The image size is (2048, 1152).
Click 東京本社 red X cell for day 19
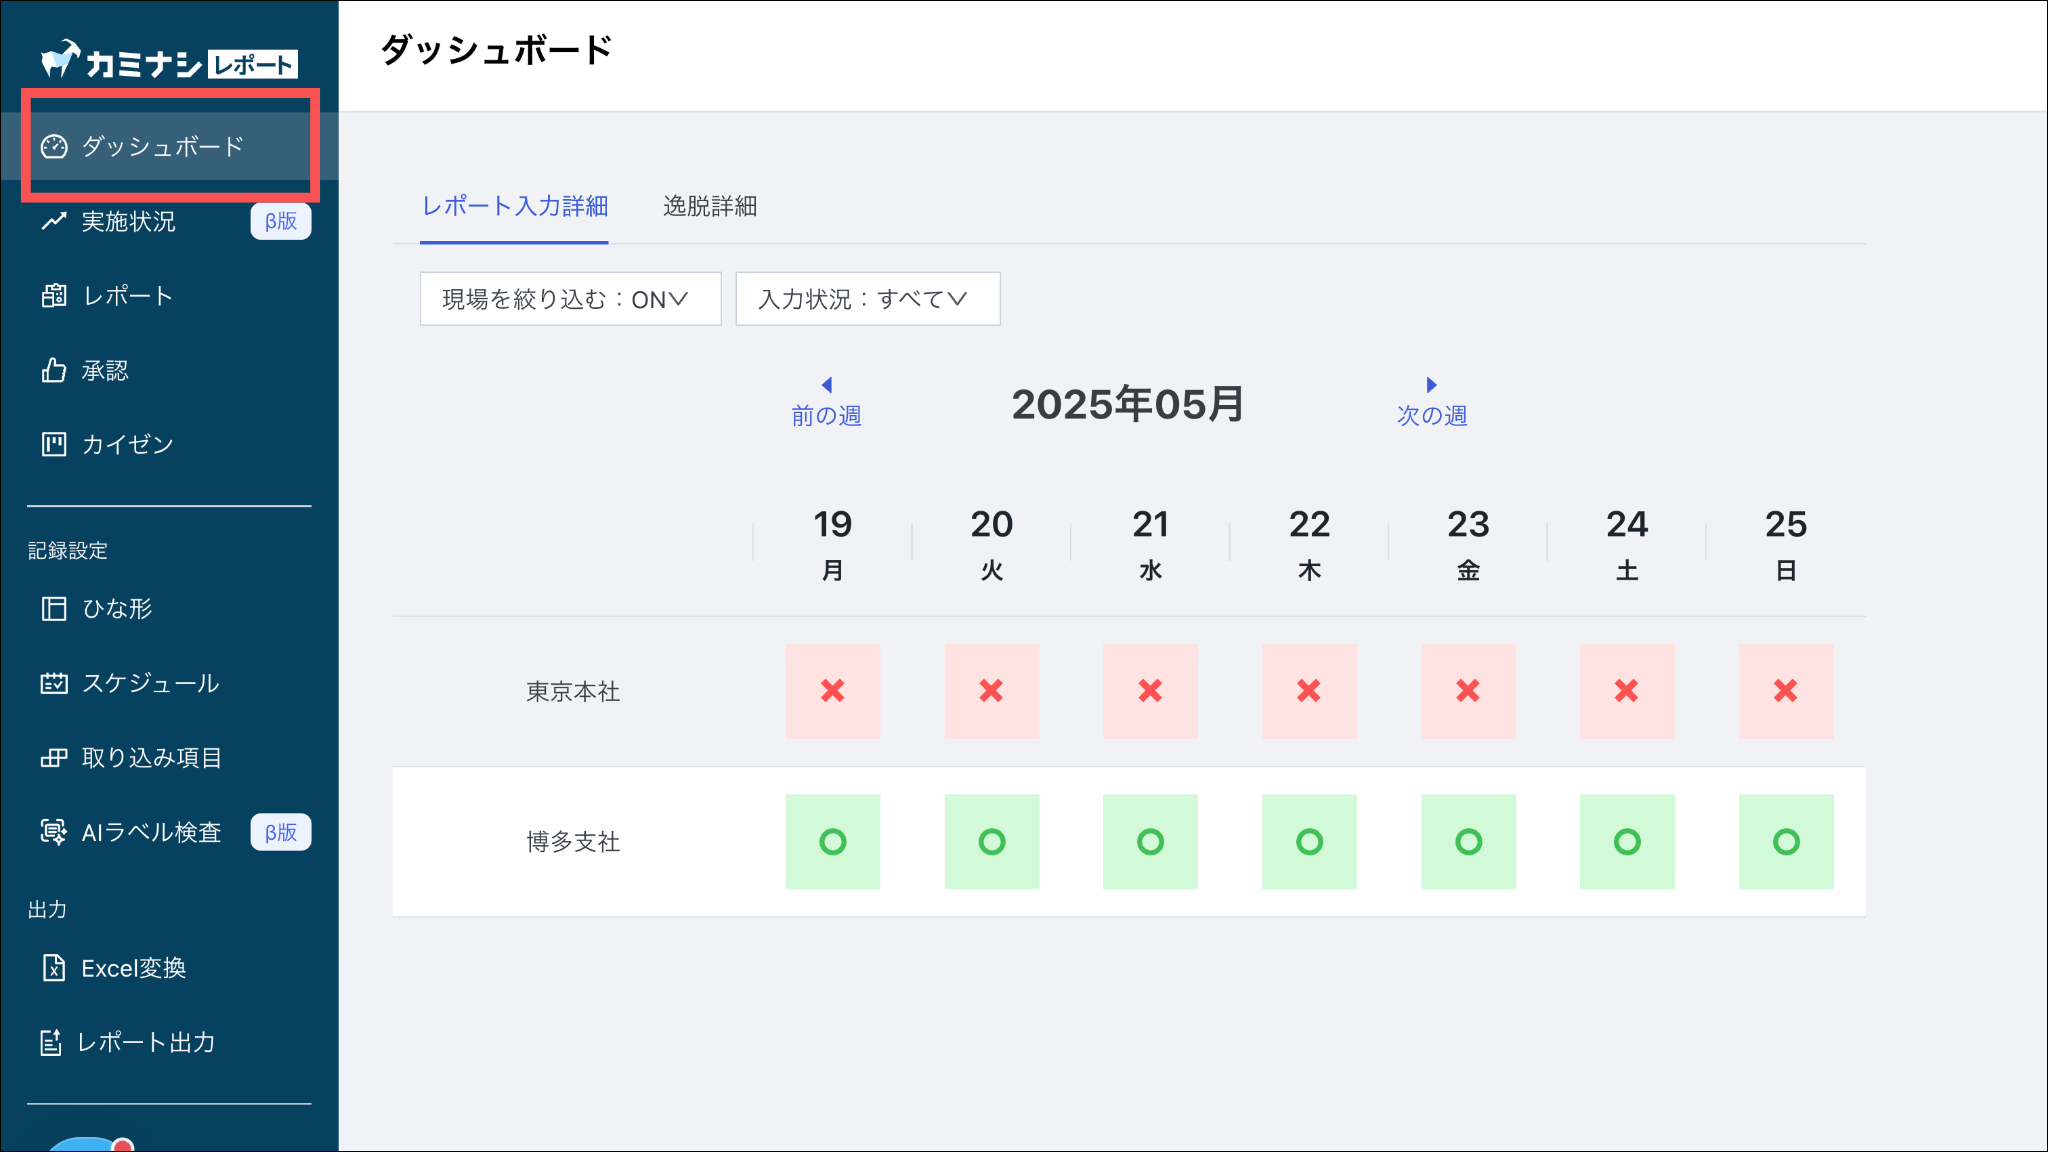coord(832,691)
